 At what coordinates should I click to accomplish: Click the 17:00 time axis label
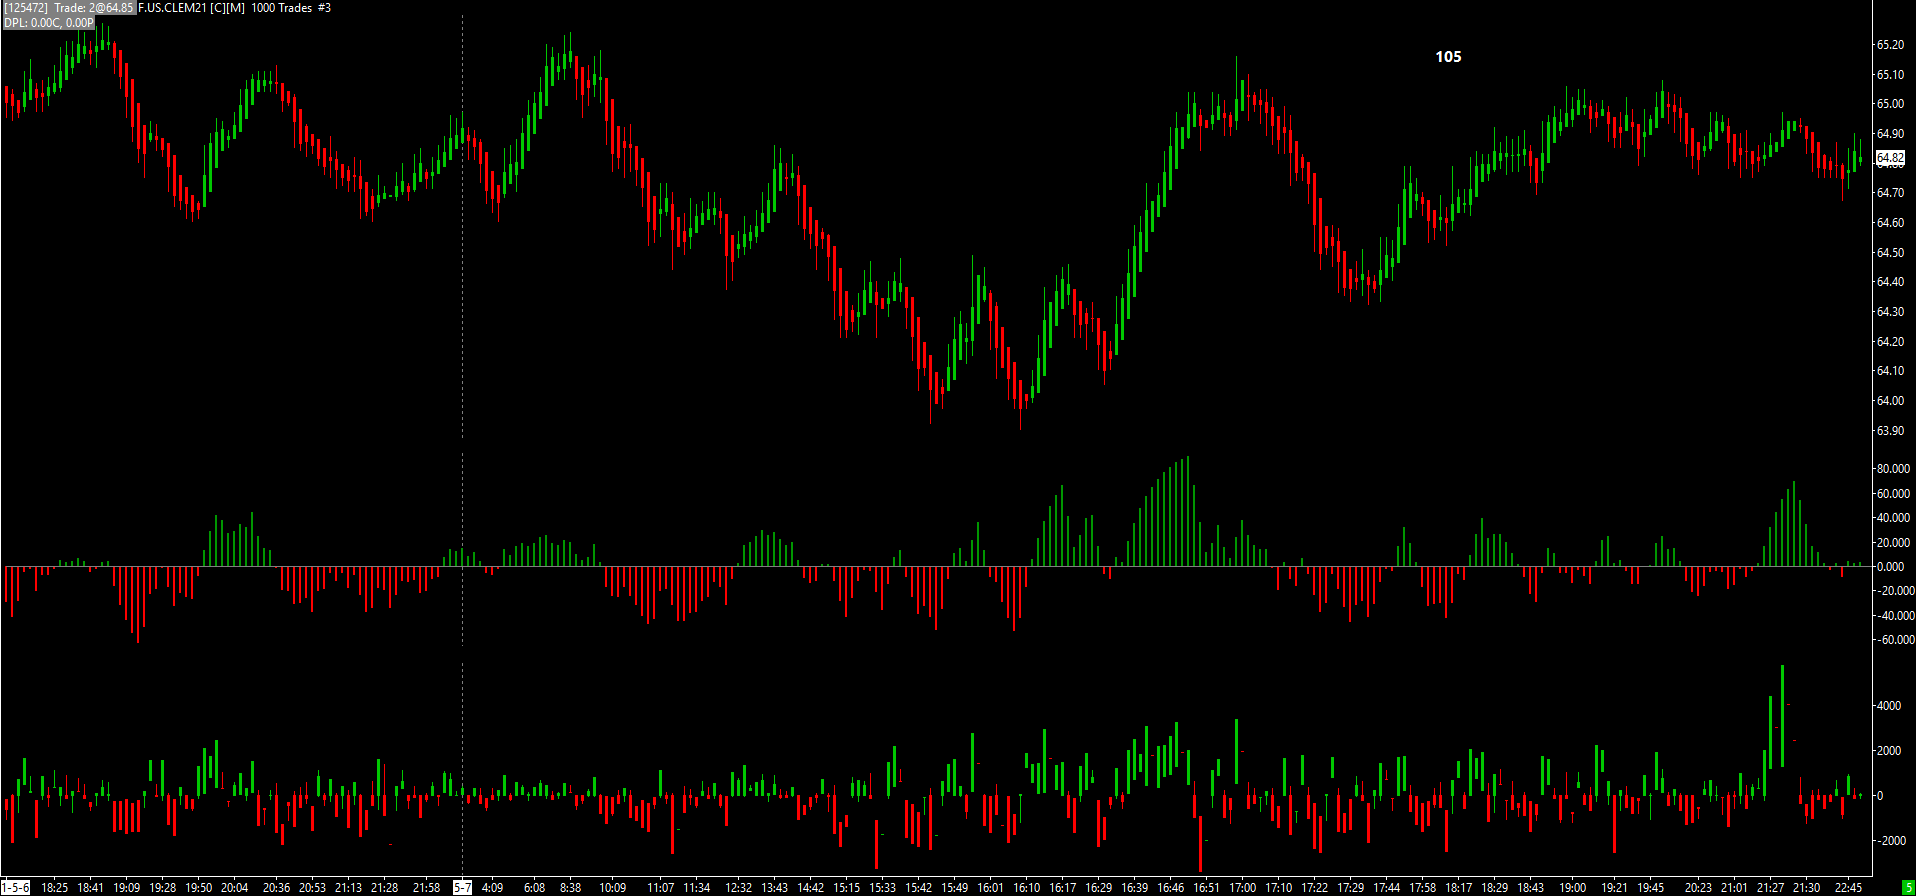point(1242,888)
